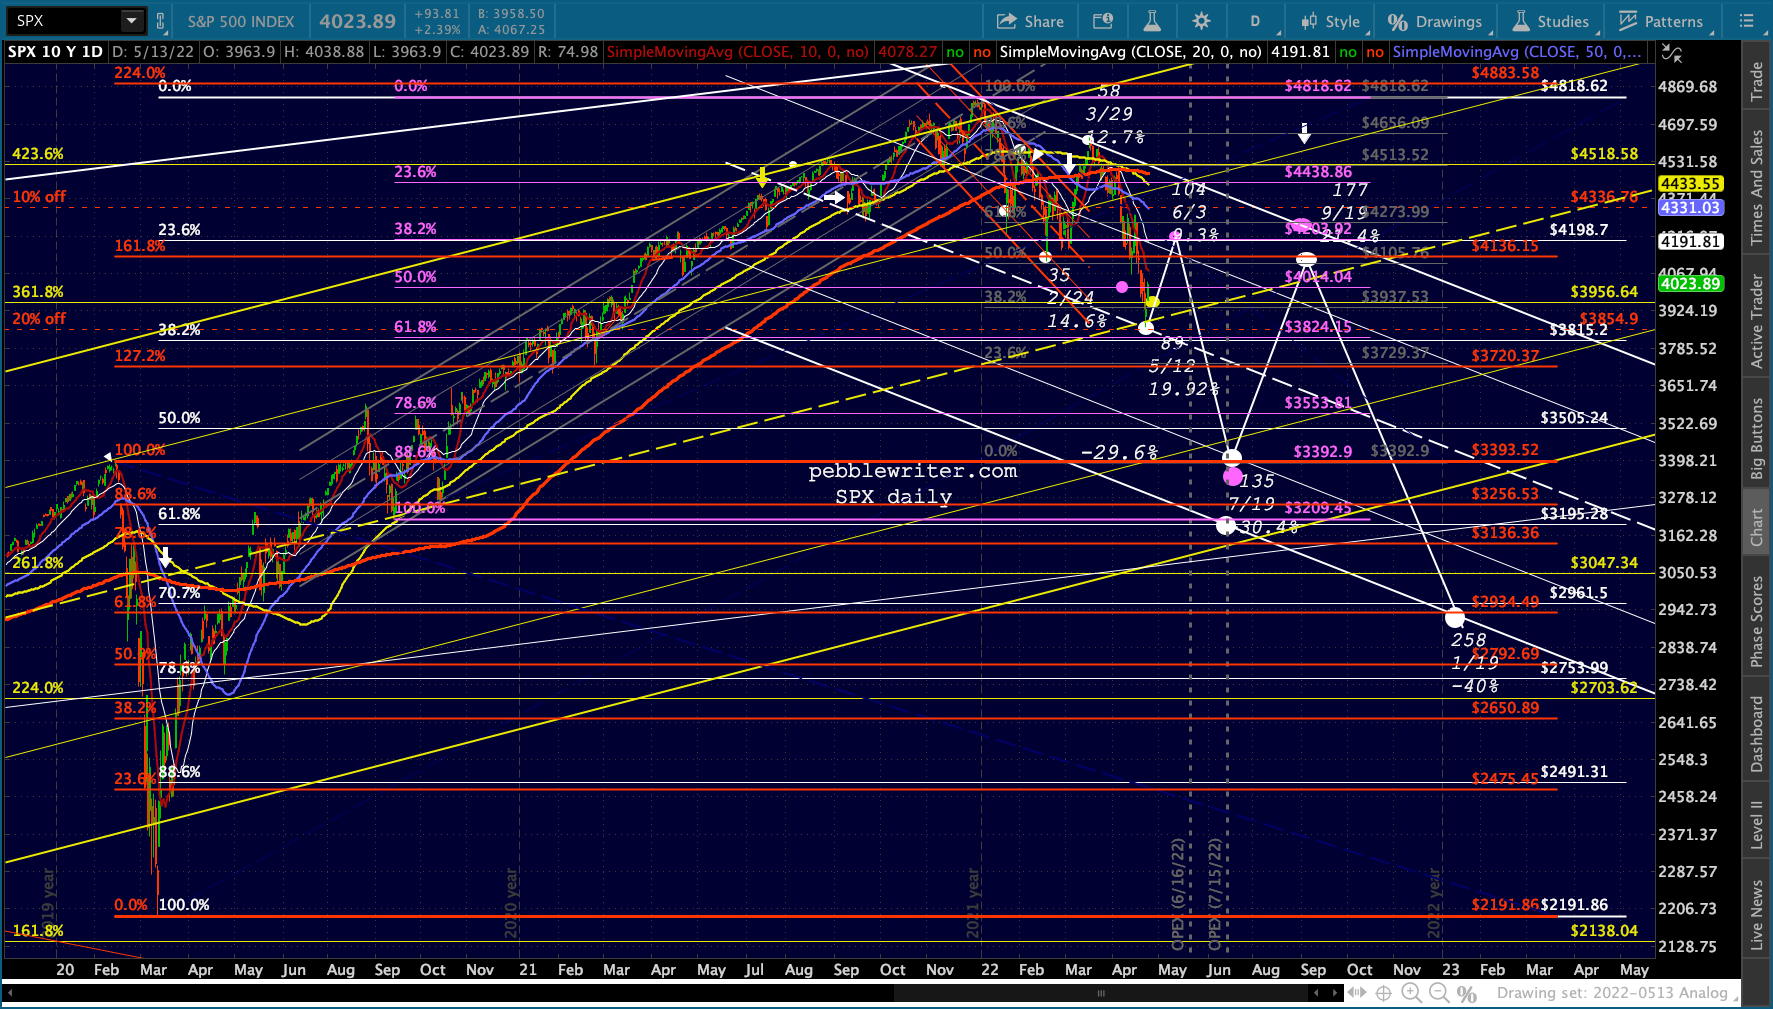1773x1009 pixels.
Task: Click the $4818.62 white level label
Action: (1574, 86)
